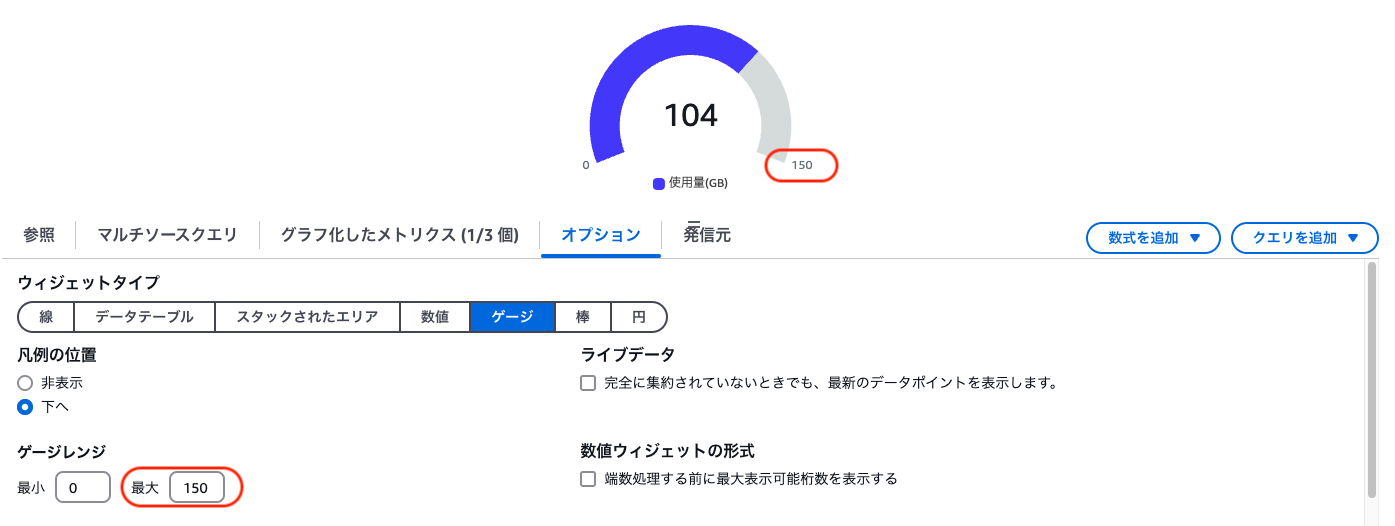Choose the データテーブル widget type
1395x526 pixels.
144,317
